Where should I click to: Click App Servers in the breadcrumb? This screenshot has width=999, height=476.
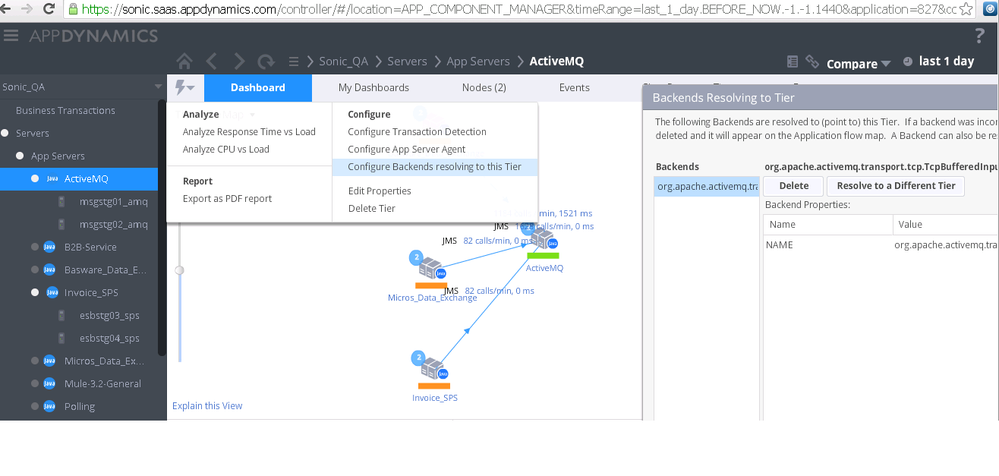point(478,62)
